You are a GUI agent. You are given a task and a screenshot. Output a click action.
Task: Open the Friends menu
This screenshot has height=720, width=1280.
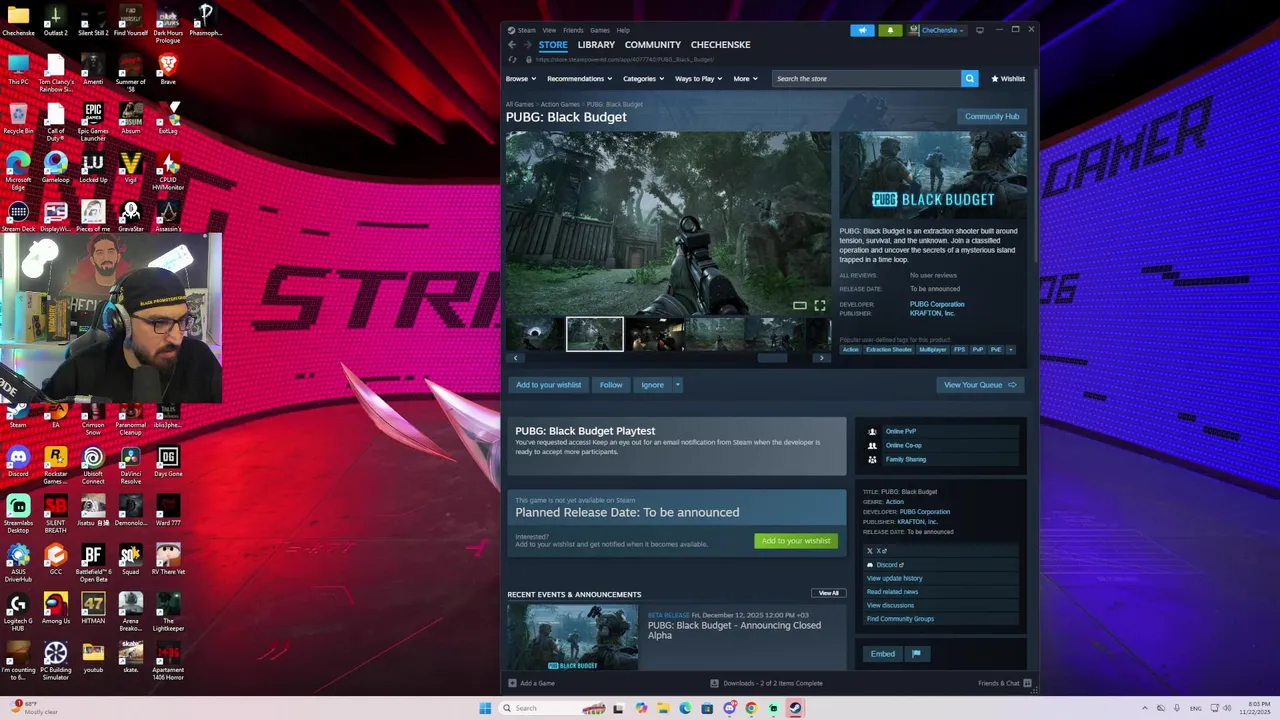point(573,30)
